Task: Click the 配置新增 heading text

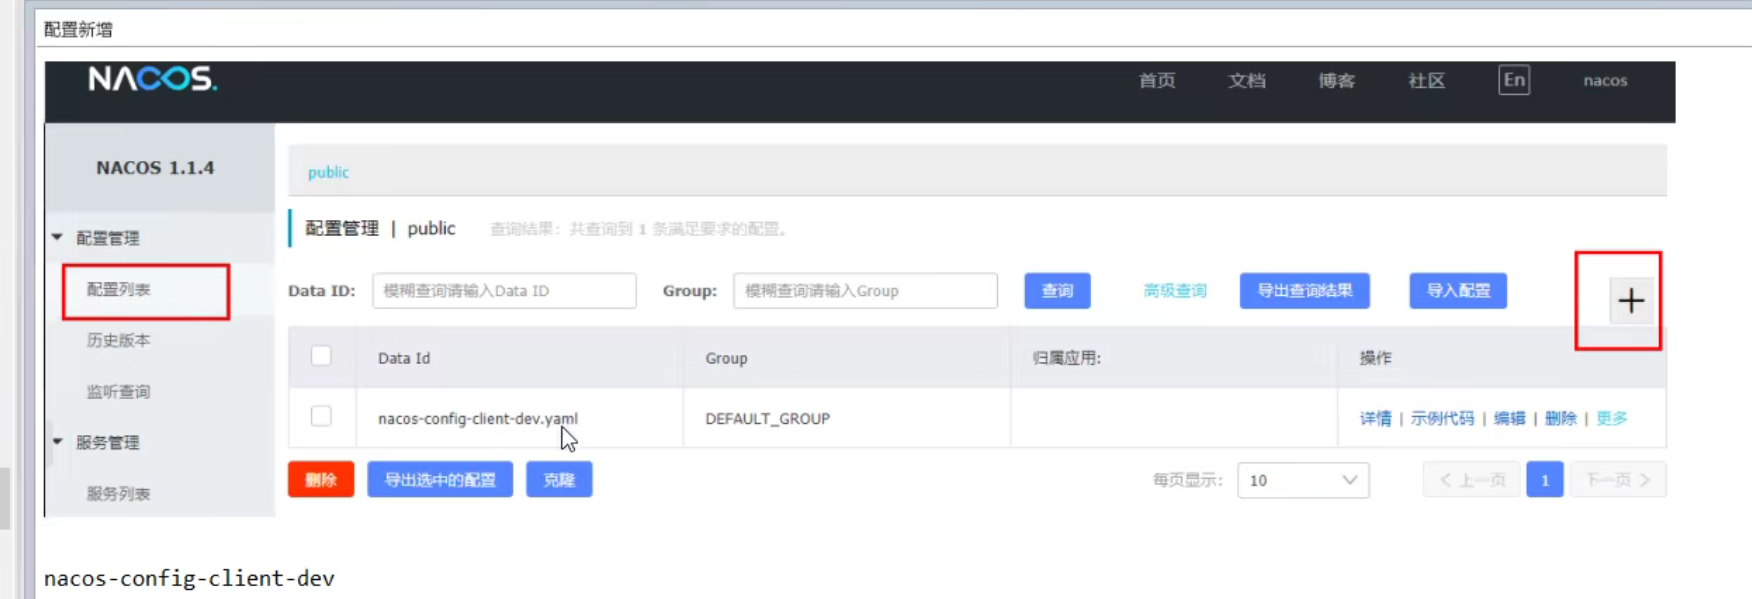Action: click(78, 29)
